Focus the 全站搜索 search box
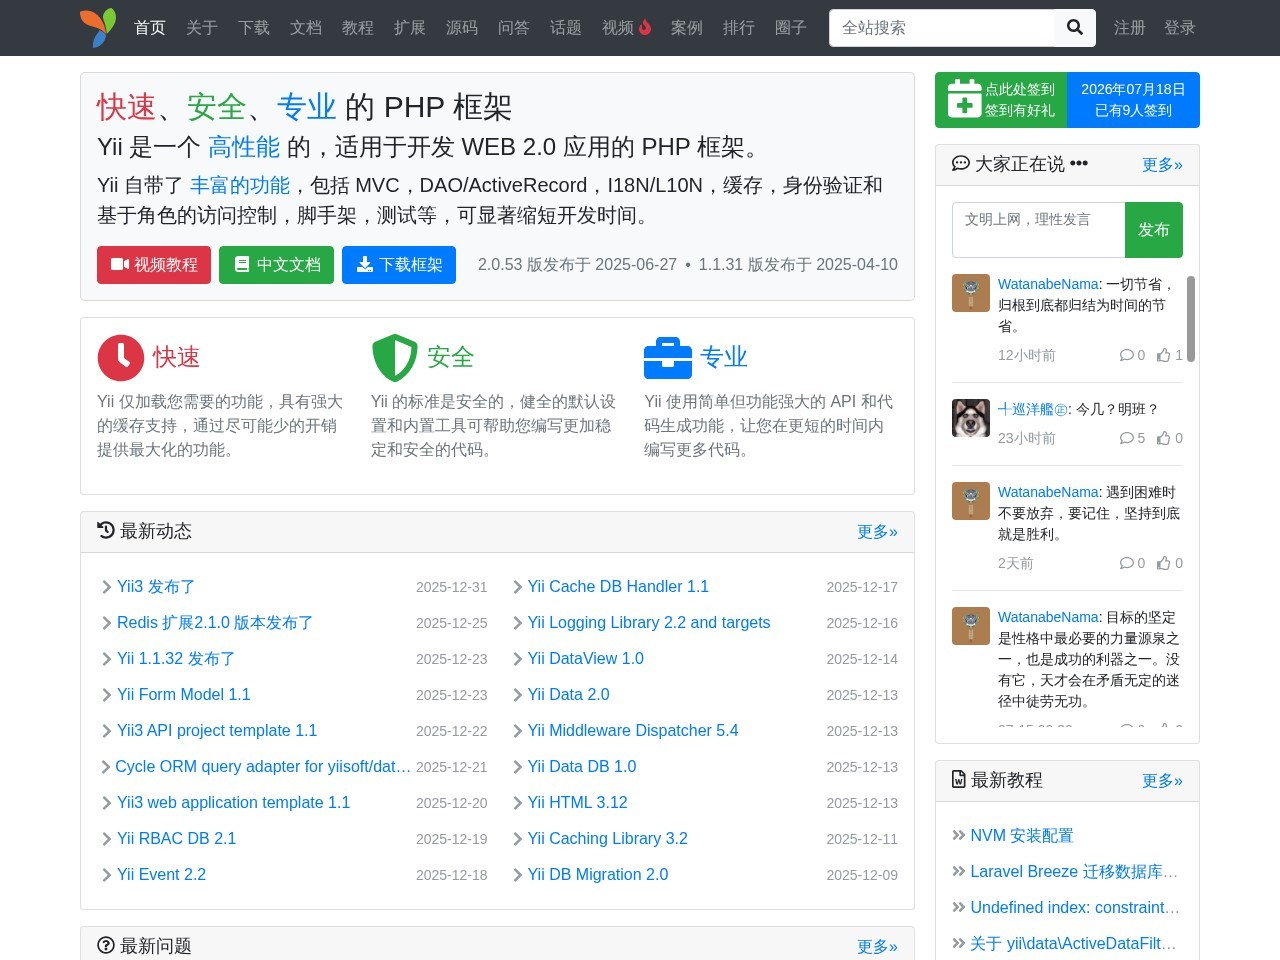 coord(942,28)
